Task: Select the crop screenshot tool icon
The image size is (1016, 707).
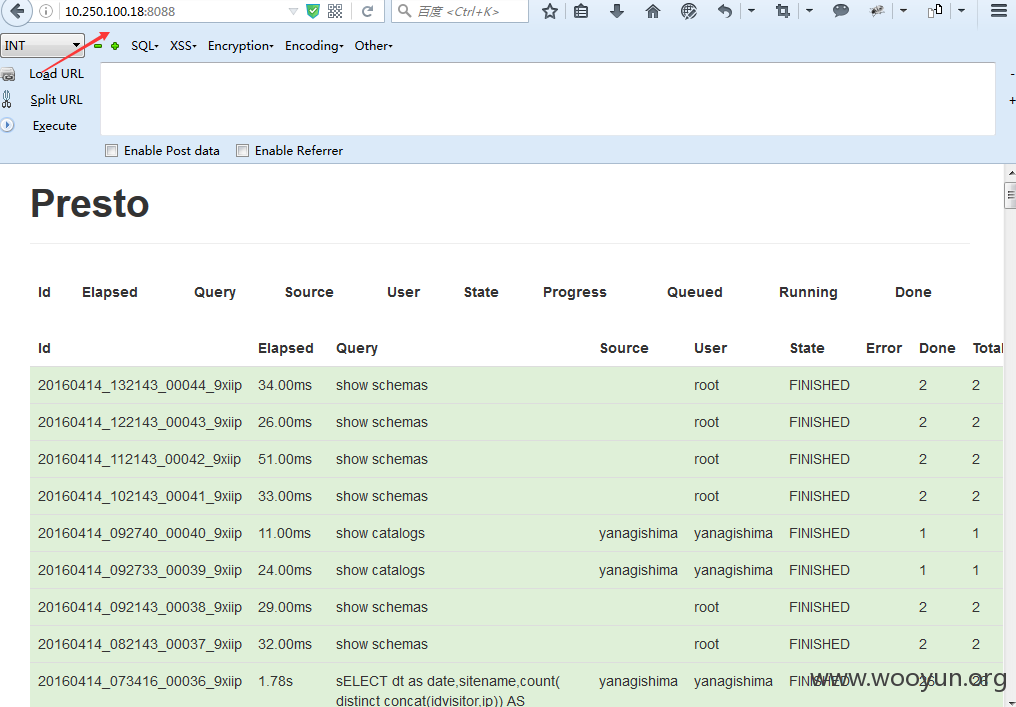Action: [783, 11]
